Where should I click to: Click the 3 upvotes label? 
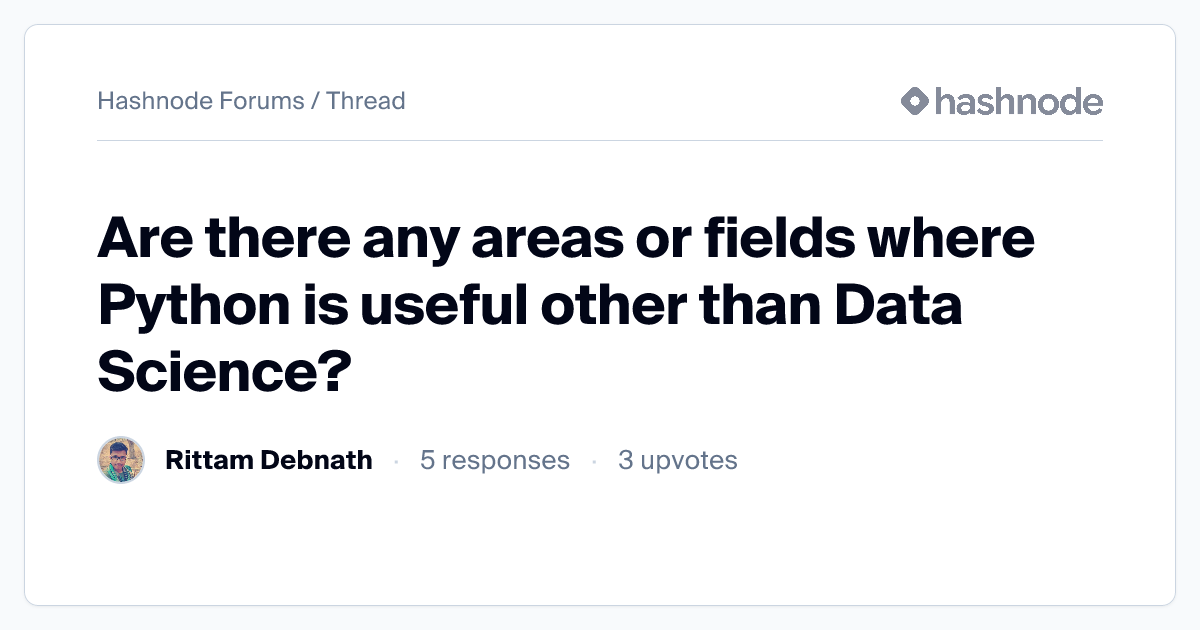[x=677, y=460]
